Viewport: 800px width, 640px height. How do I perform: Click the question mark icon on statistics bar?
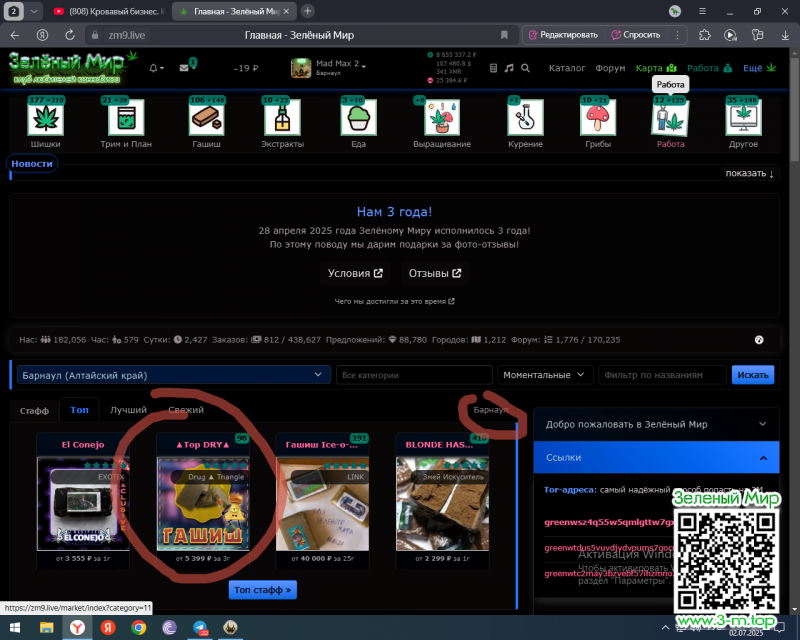point(758,340)
